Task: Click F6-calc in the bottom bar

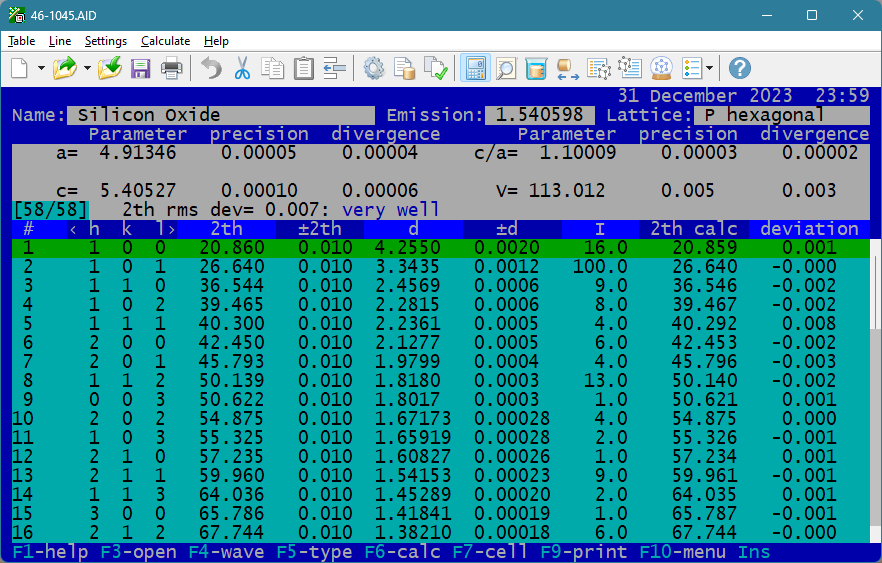Action: click(403, 552)
